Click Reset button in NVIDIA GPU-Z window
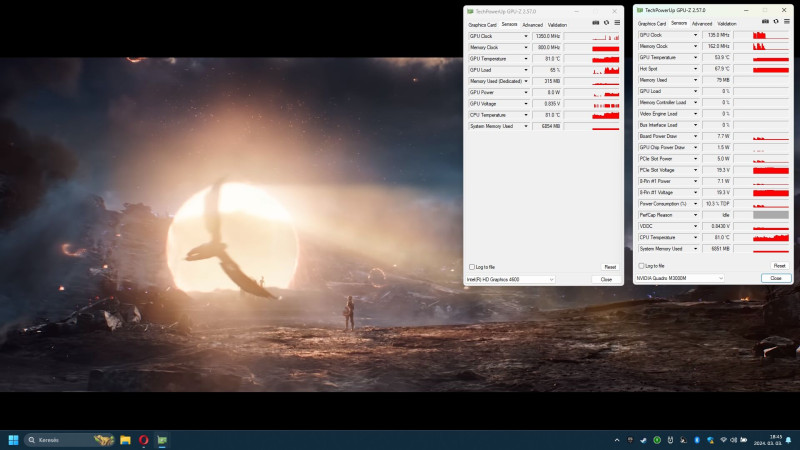Viewport: 800px width, 450px height. click(x=780, y=266)
